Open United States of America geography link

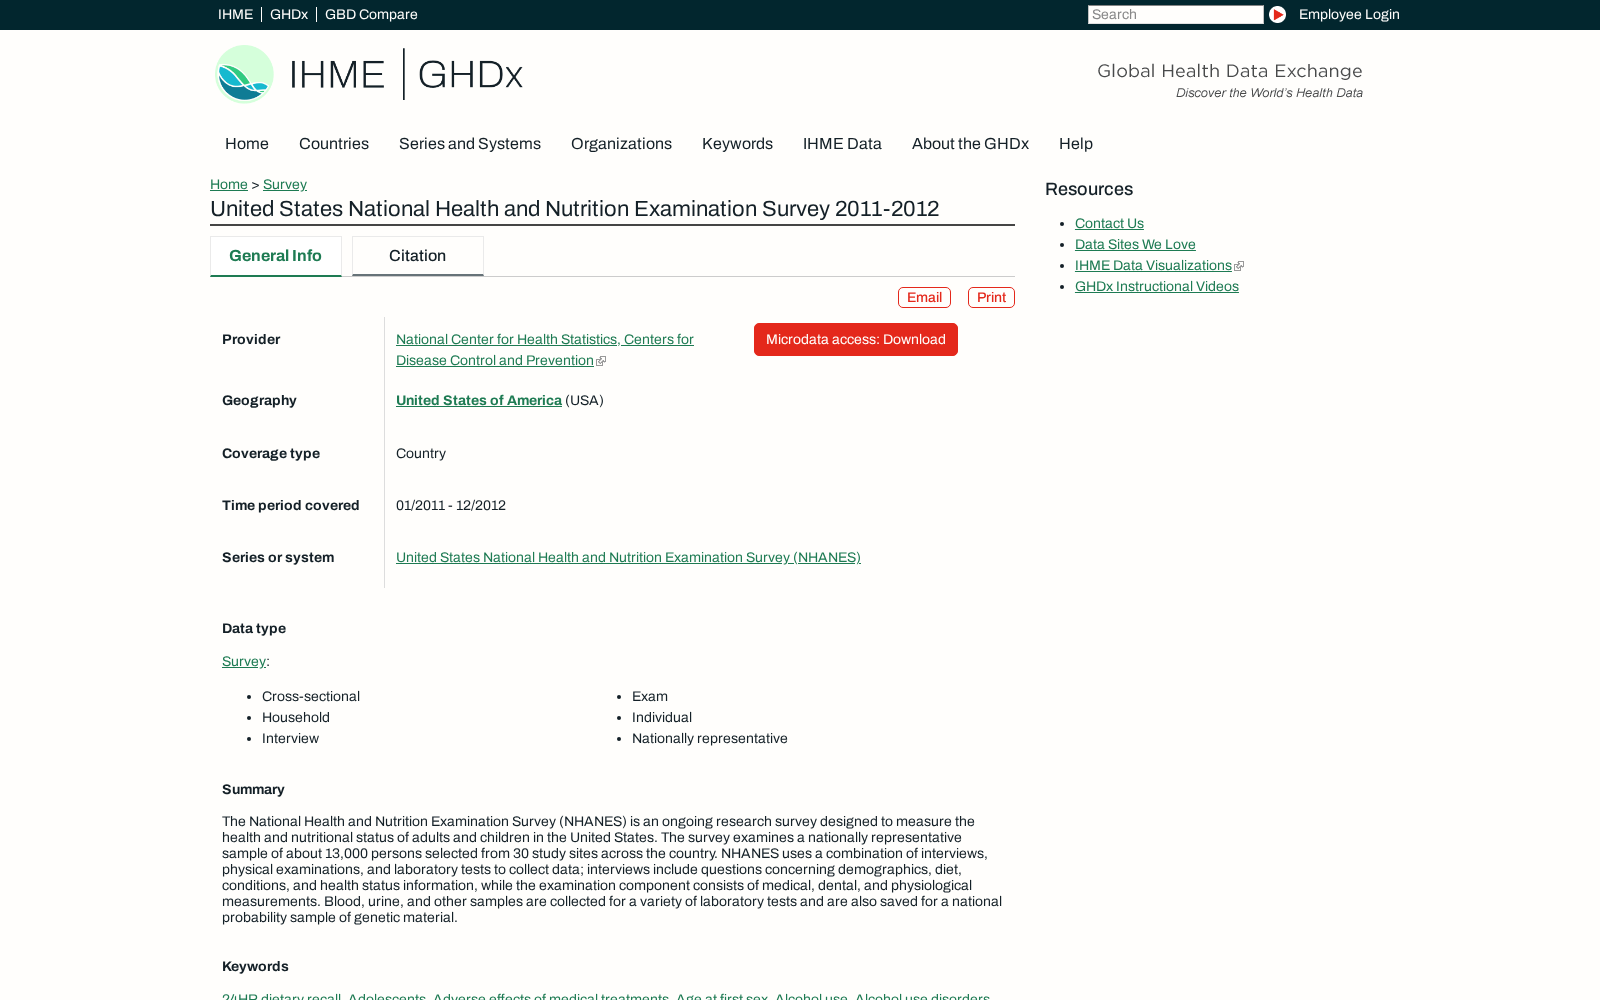479,400
